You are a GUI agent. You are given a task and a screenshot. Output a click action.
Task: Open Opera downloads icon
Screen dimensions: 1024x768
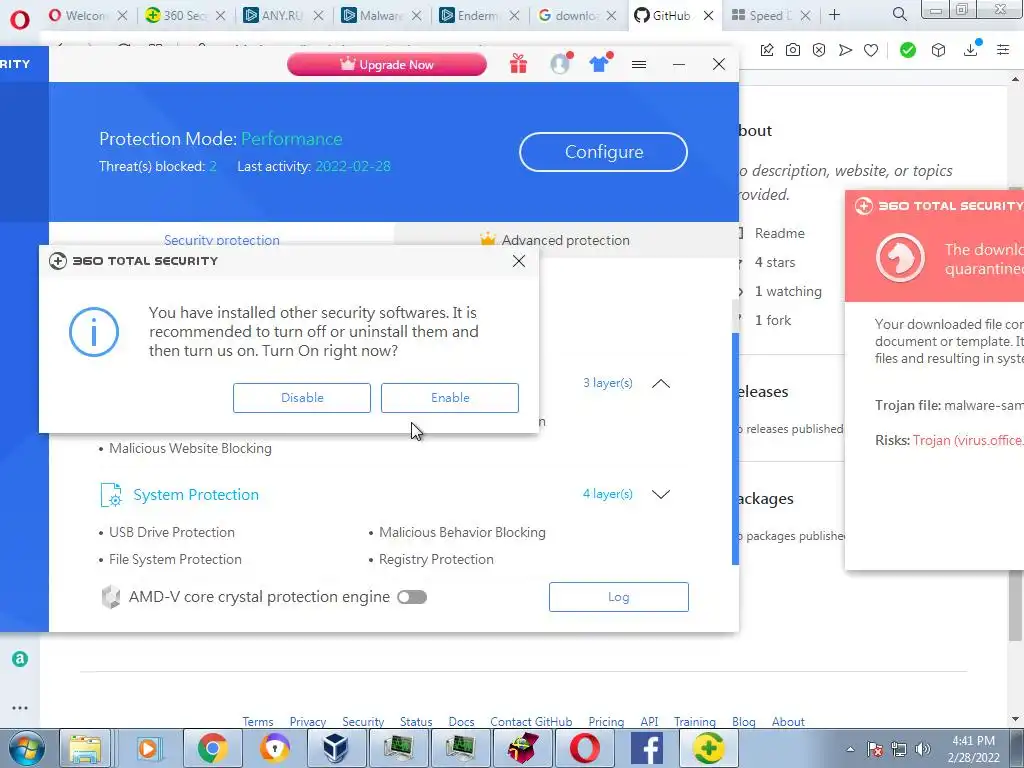(x=971, y=48)
